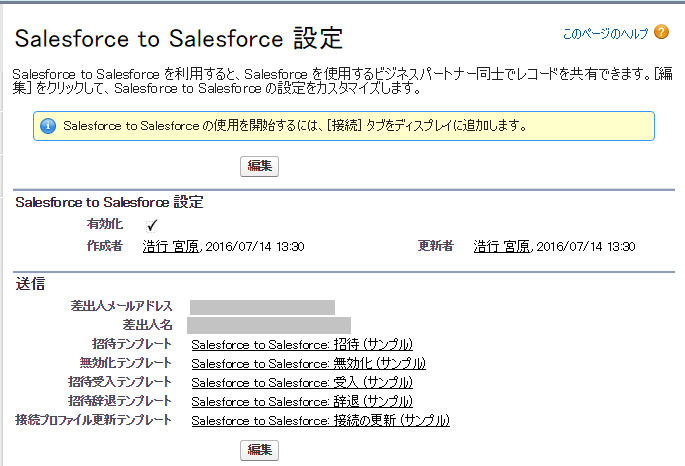Open このページのヘルプ link

click(x=605, y=33)
